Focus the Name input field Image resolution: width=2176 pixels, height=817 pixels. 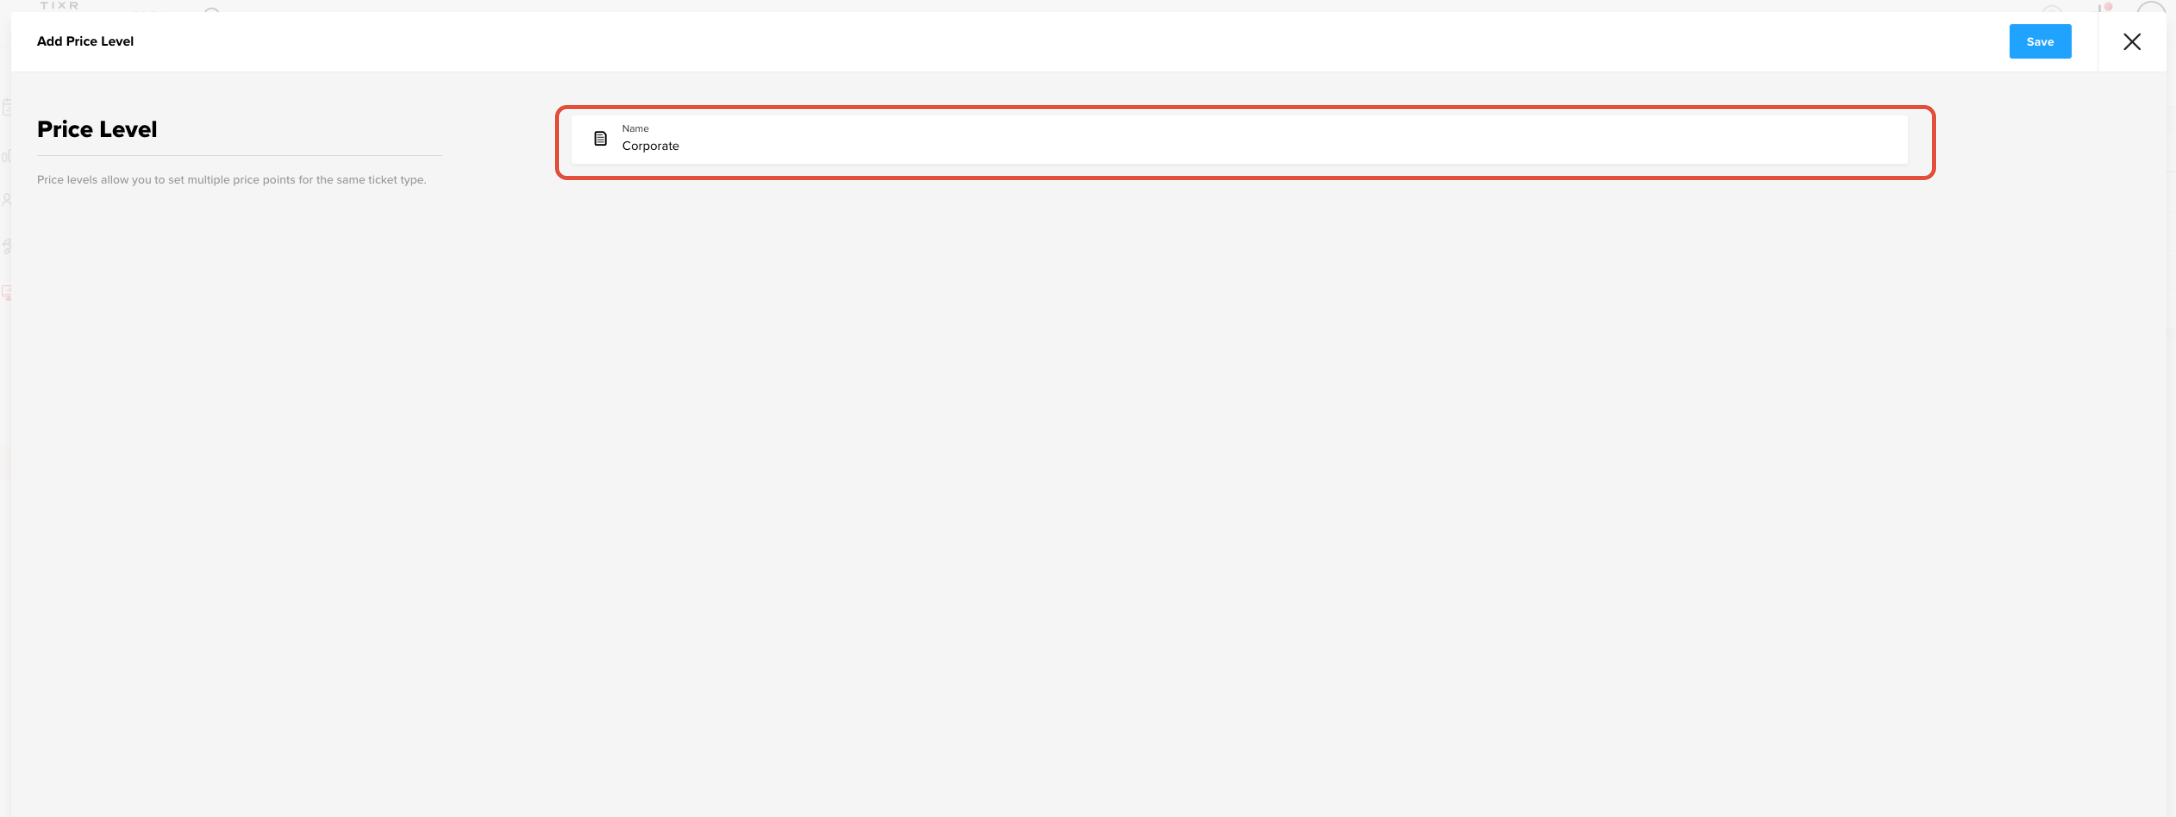(x=1240, y=139)
